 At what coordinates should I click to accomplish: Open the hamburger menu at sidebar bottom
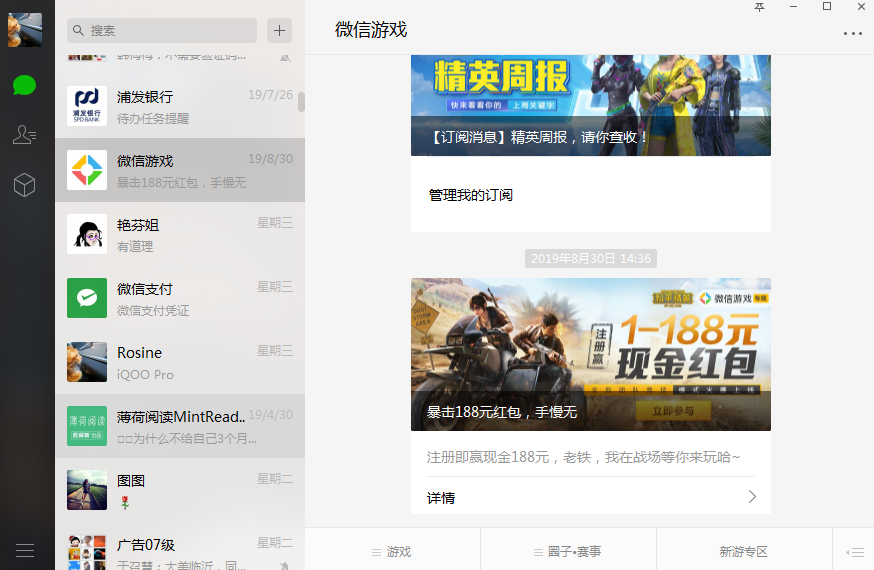click(25, 550)
